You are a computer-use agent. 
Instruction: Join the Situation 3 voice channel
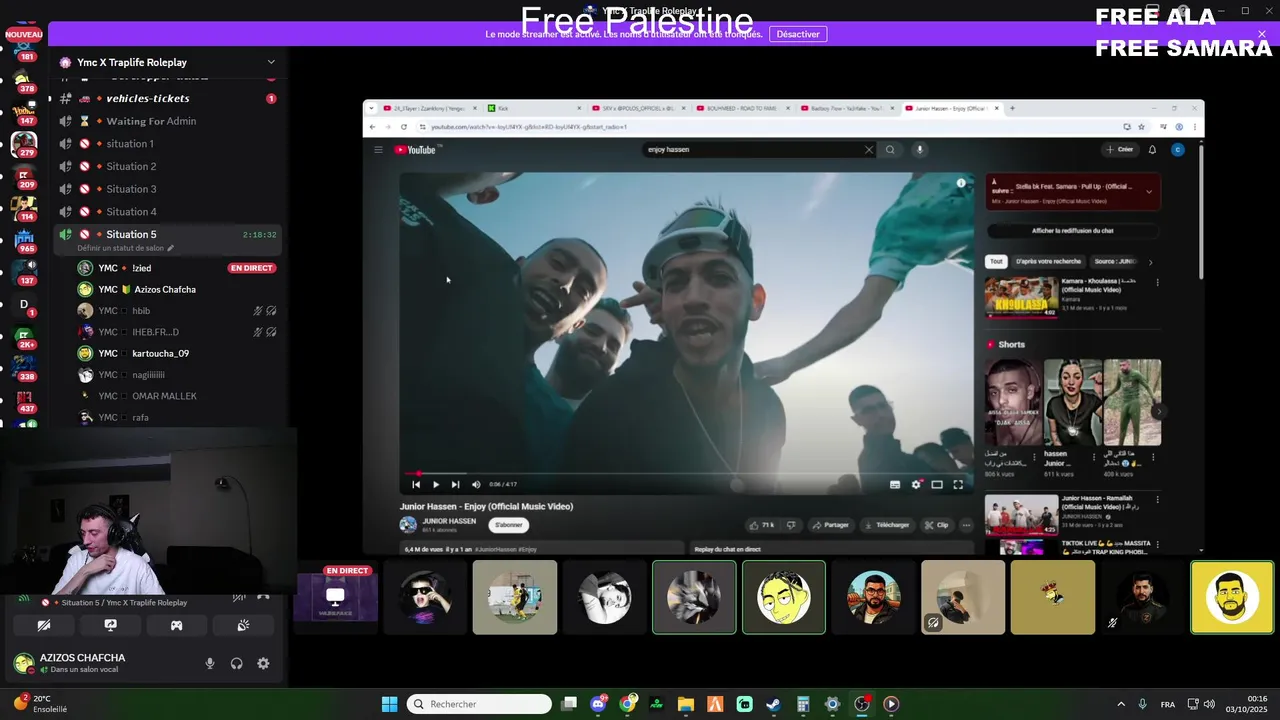168,189
